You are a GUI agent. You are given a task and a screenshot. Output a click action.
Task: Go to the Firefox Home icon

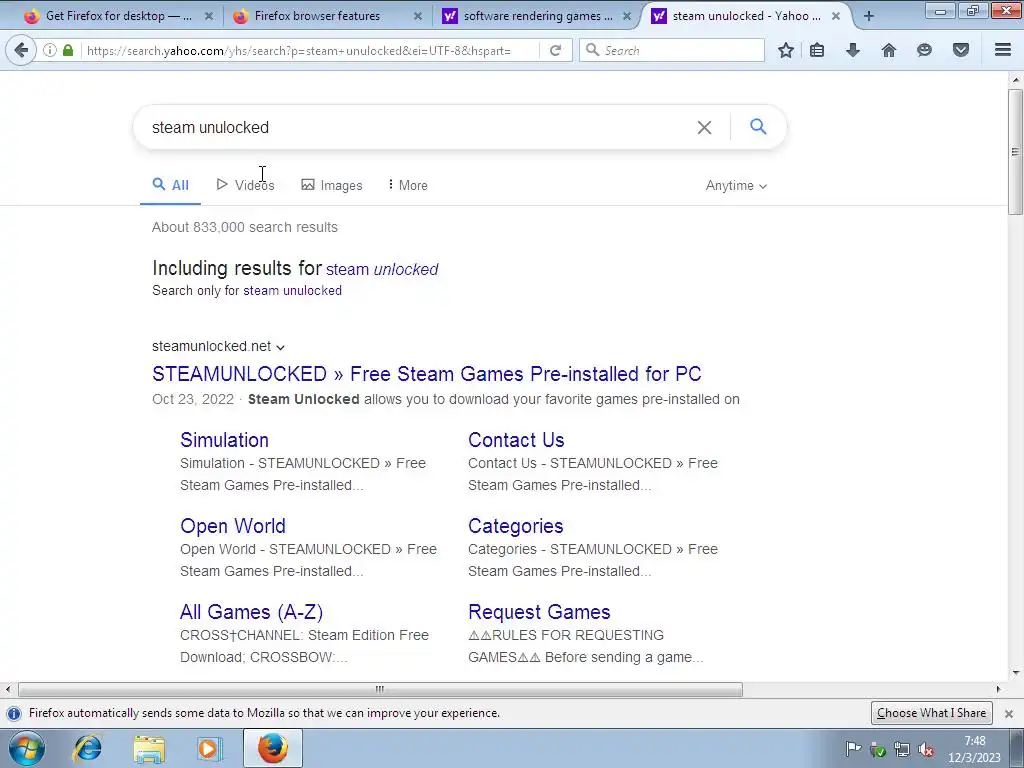tap(889, 50)
